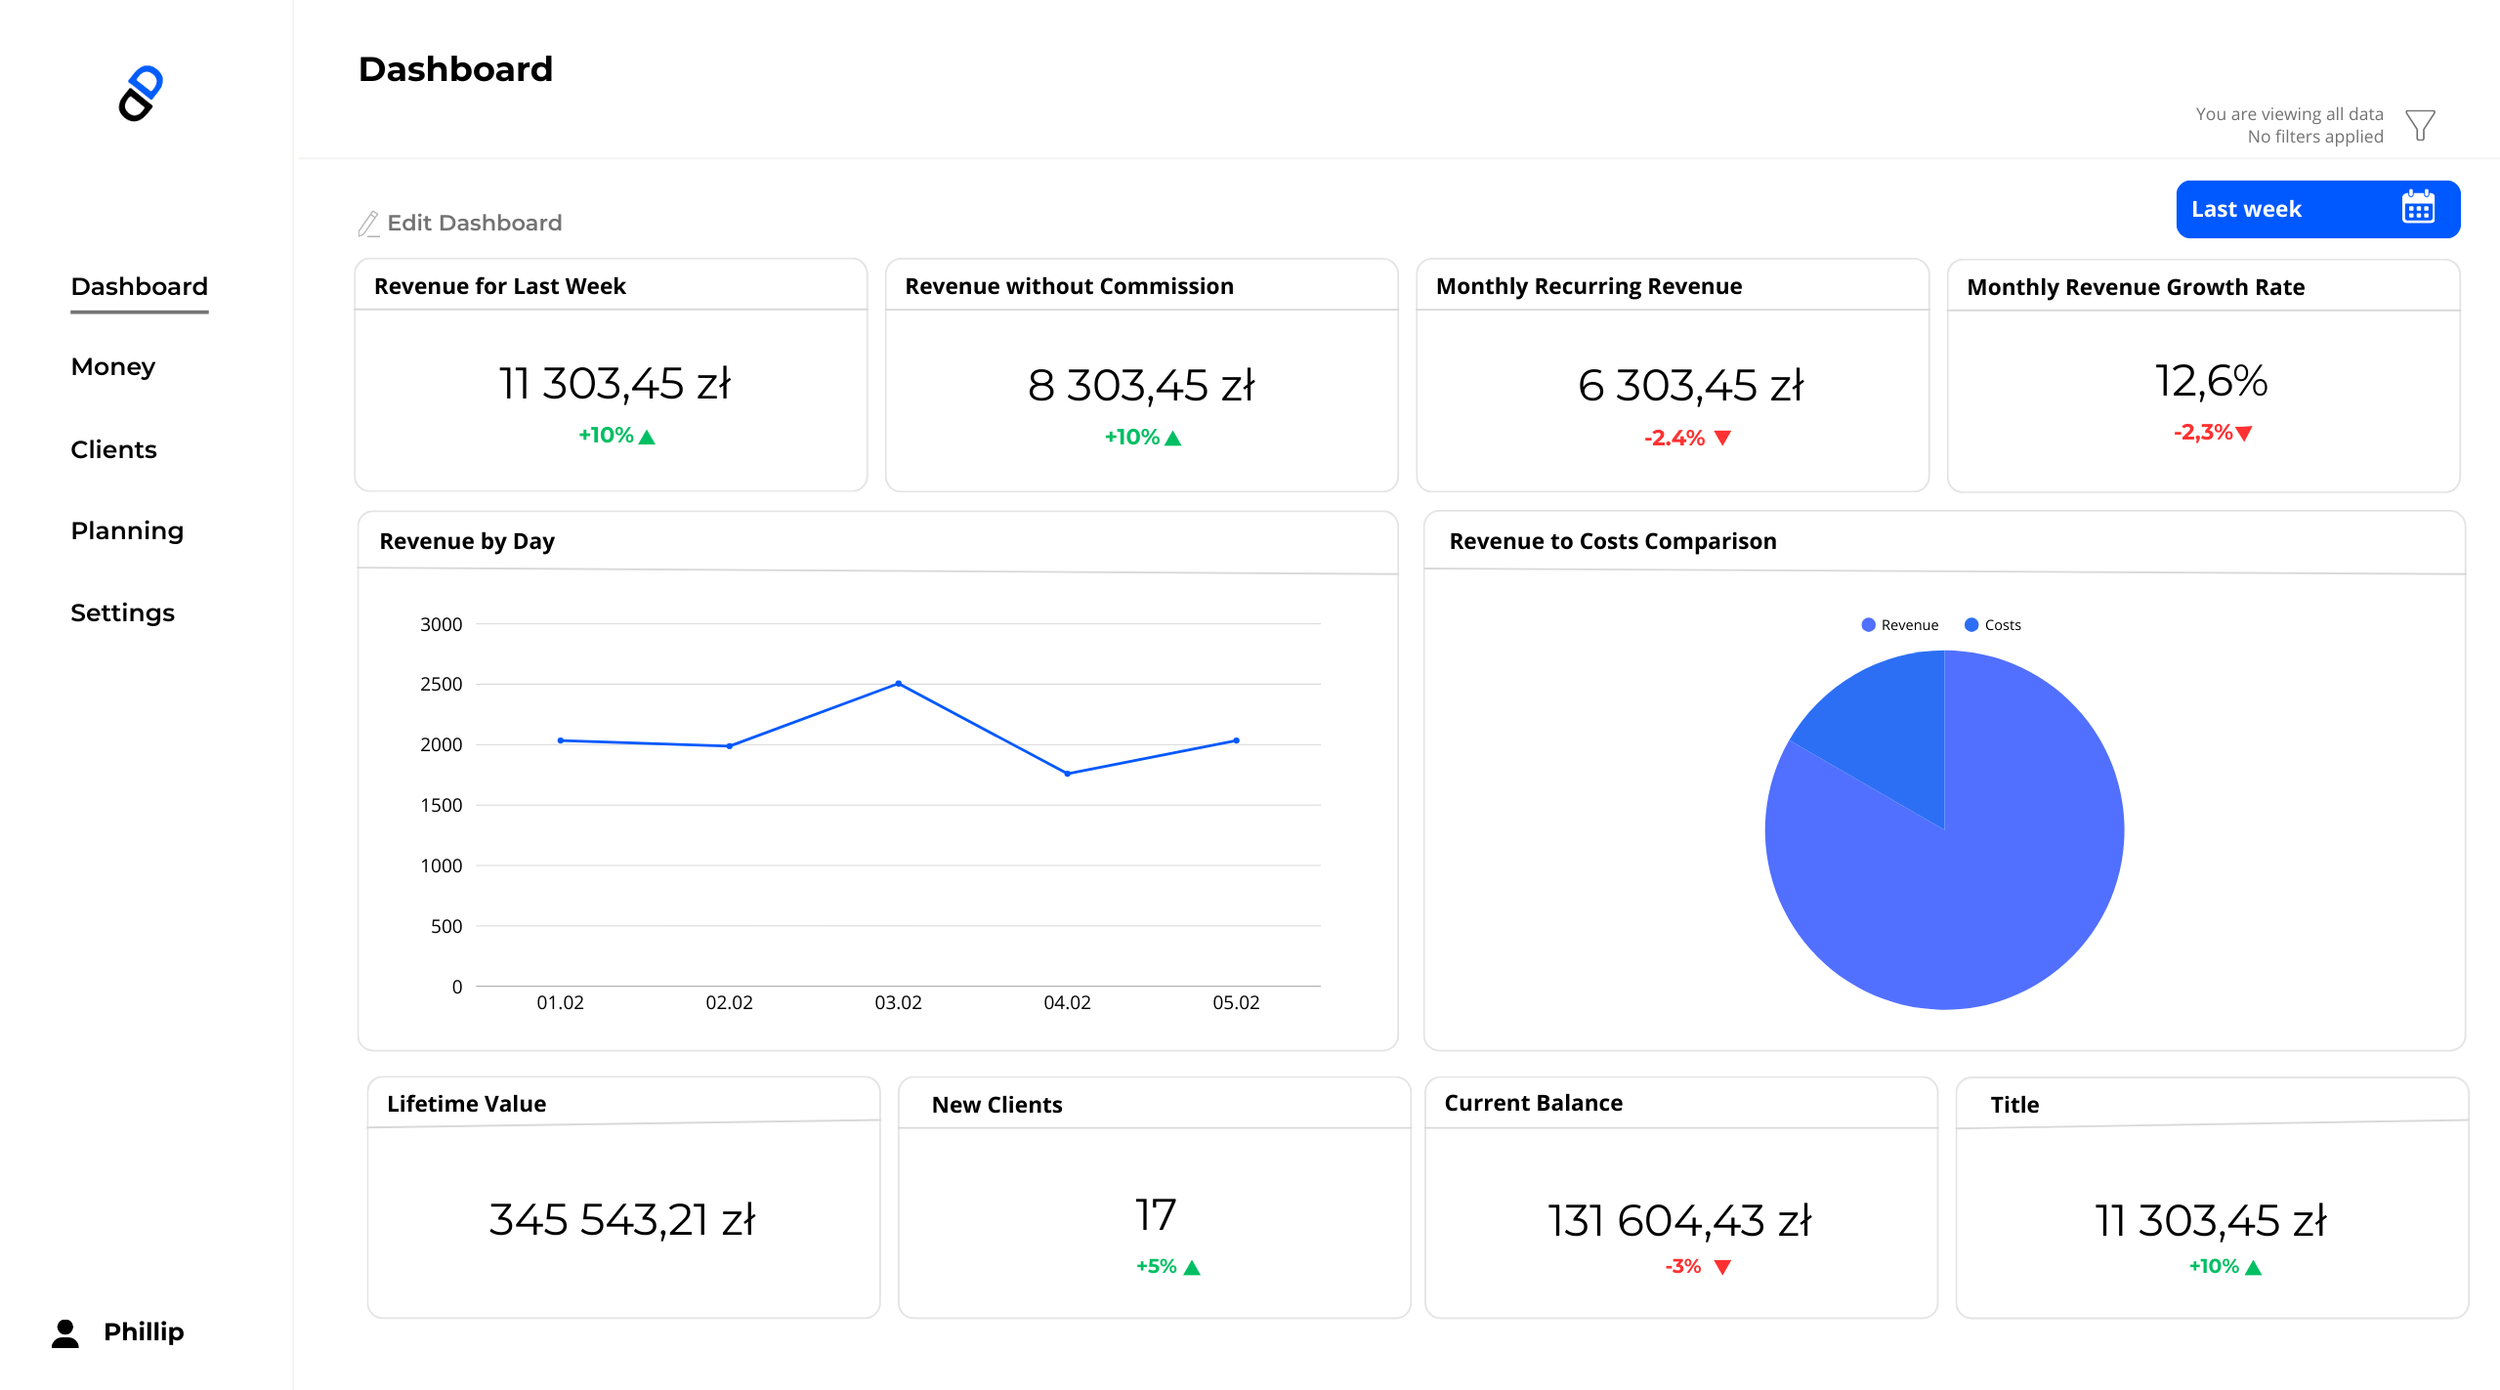Navigate to Planning in the sidebar
Viewport: 2500px width, 1390px height.
click(127, 531)
